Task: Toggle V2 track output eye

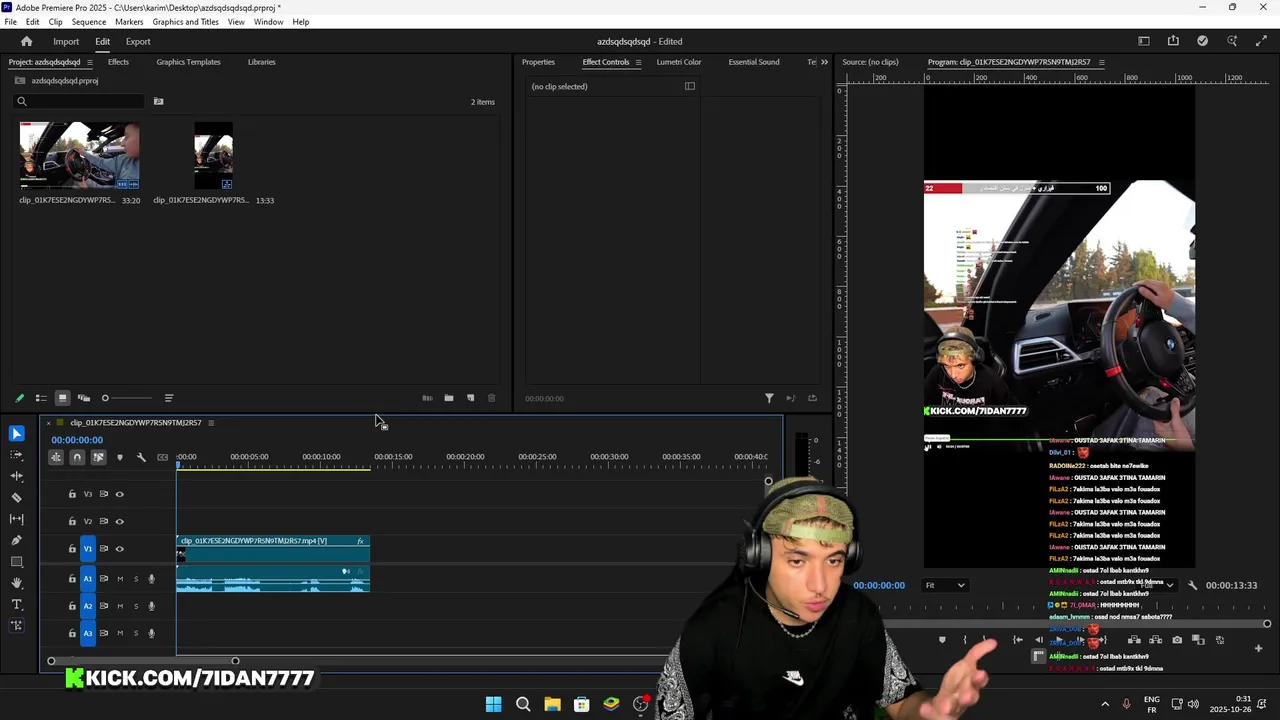Action: 119,521
